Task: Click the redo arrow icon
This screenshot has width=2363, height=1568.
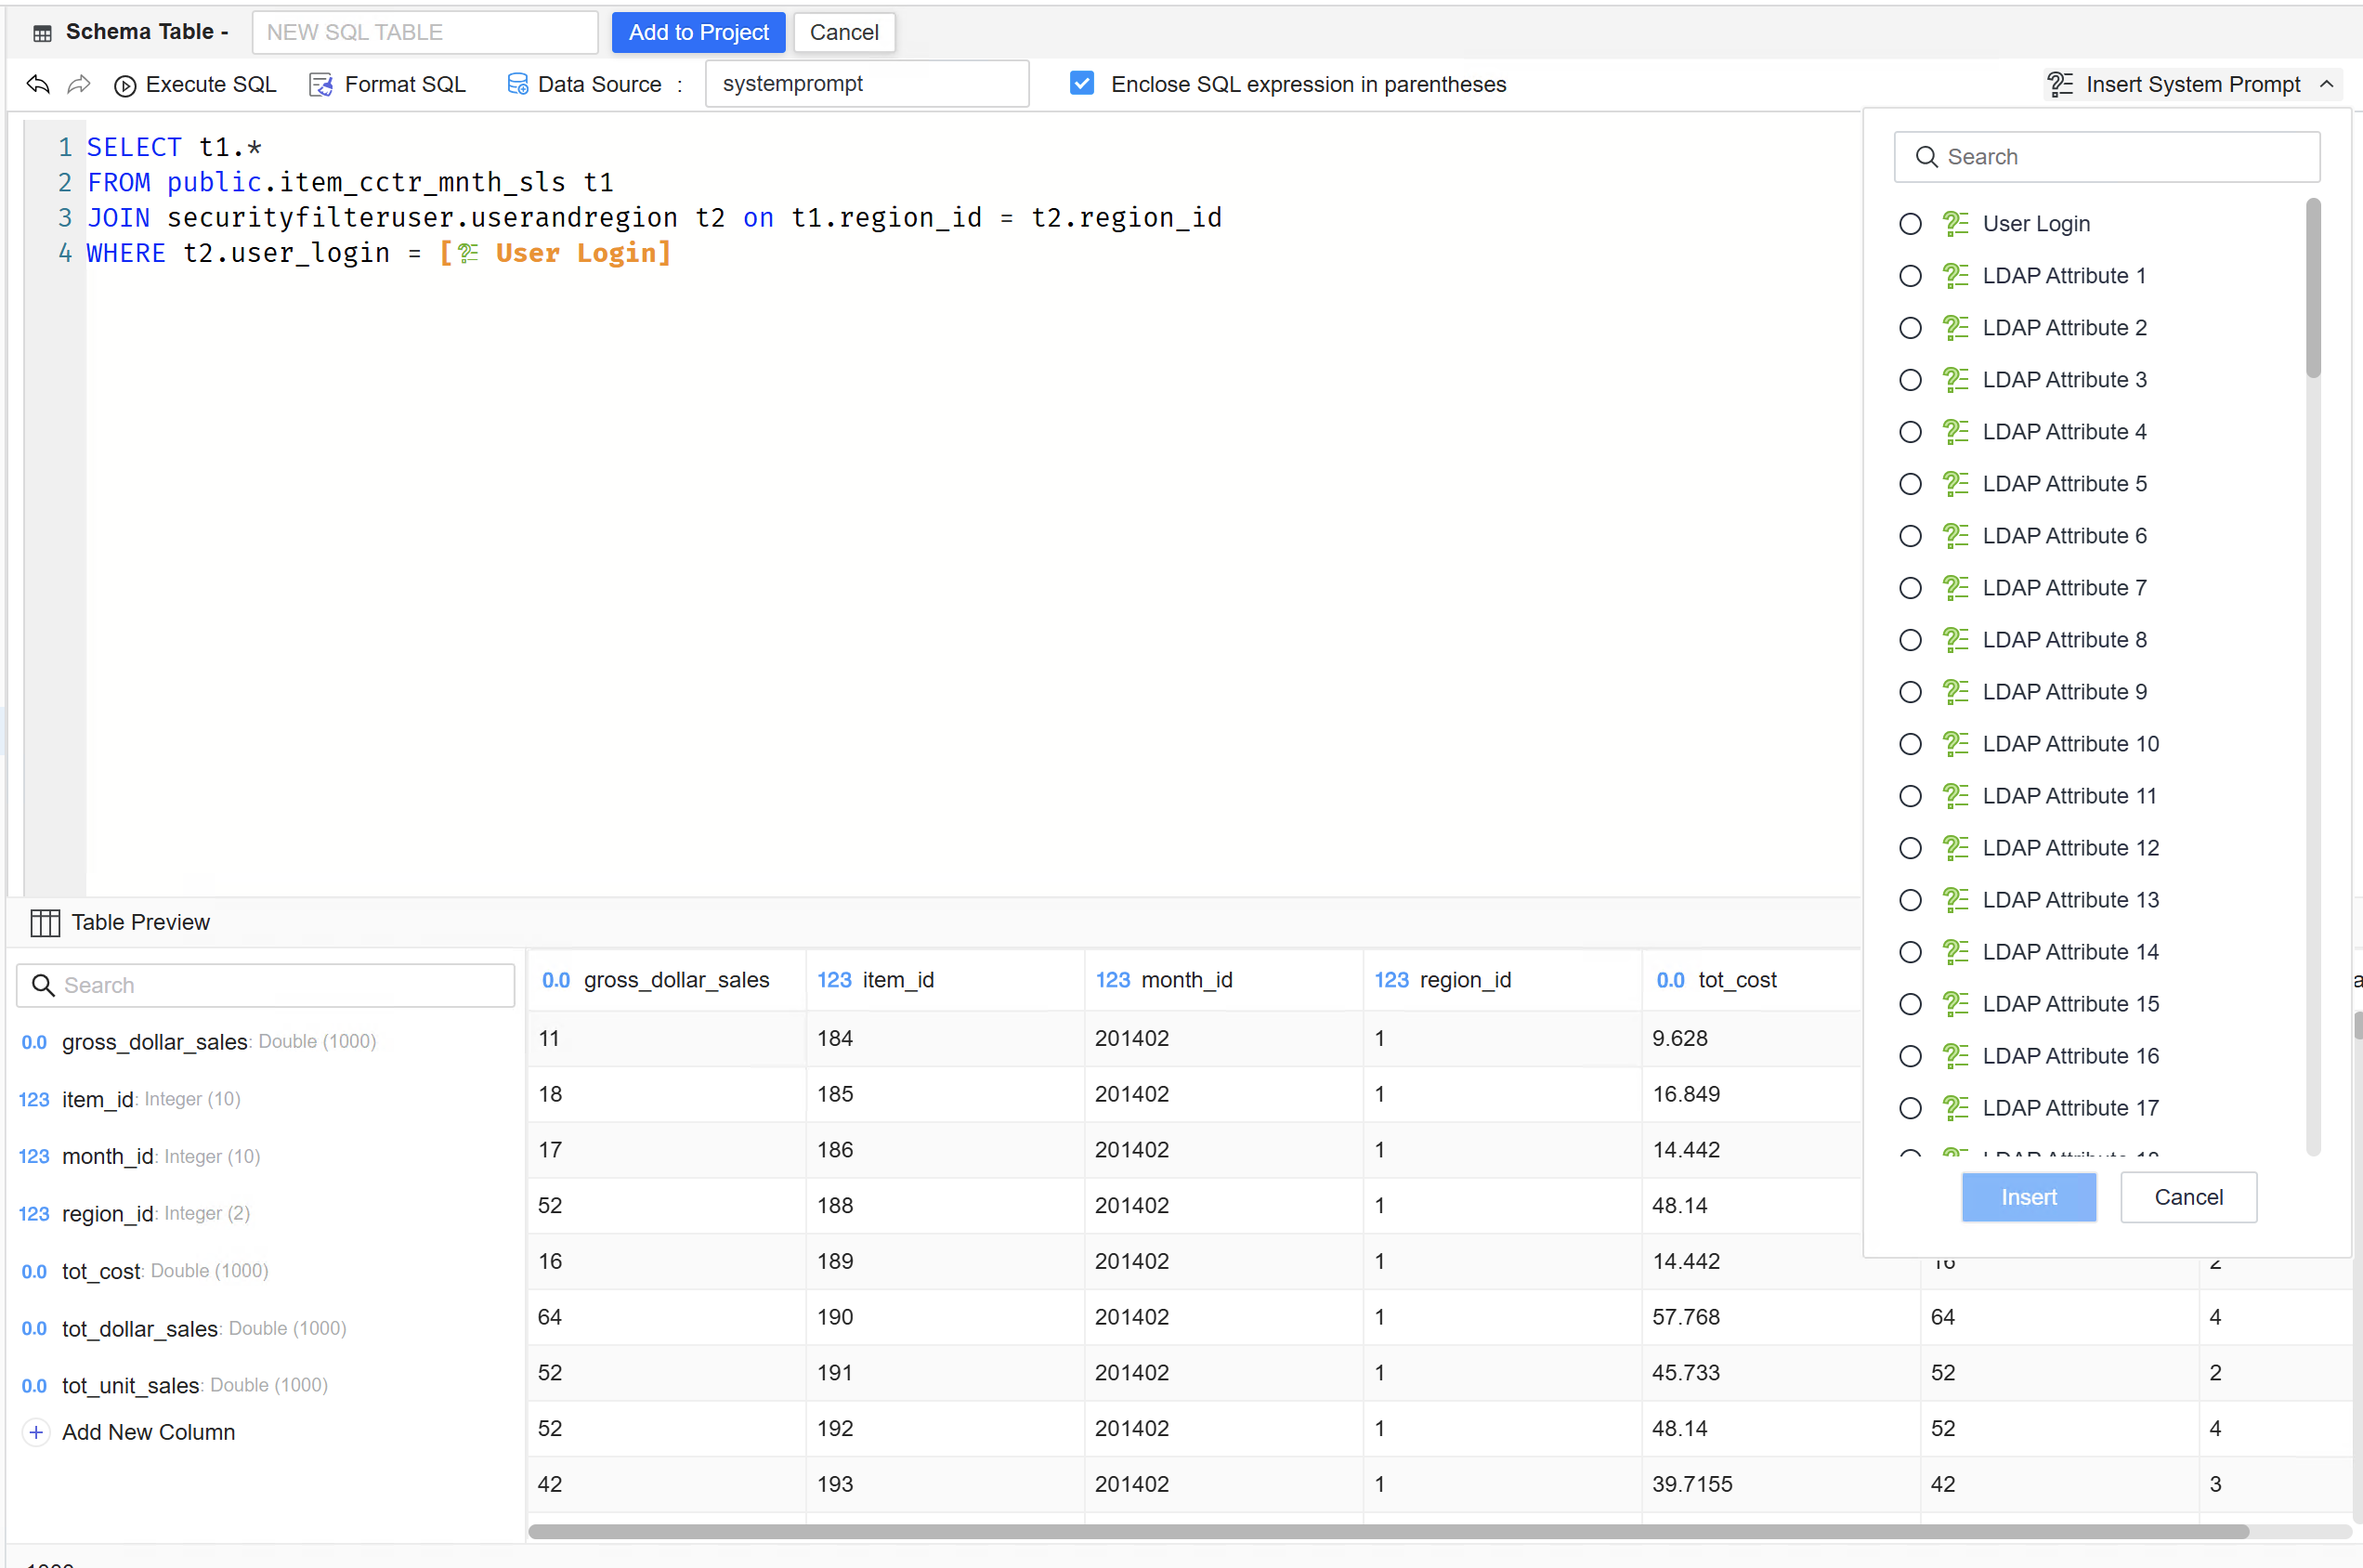Action: (79, 85)
